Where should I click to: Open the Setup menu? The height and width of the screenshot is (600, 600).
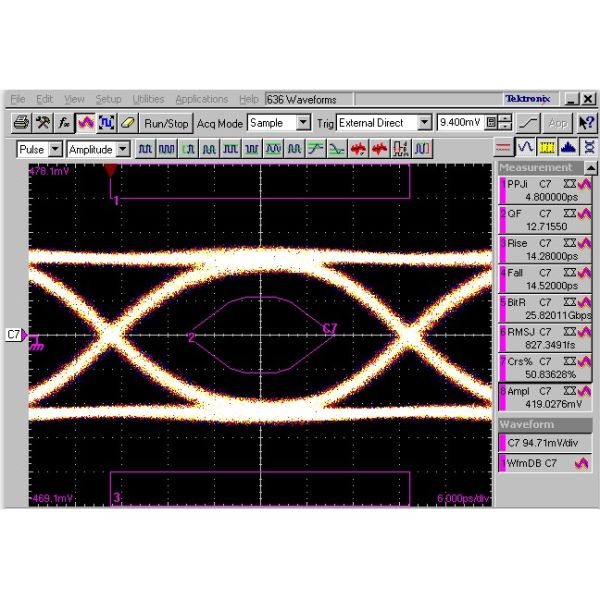(108, 99)
